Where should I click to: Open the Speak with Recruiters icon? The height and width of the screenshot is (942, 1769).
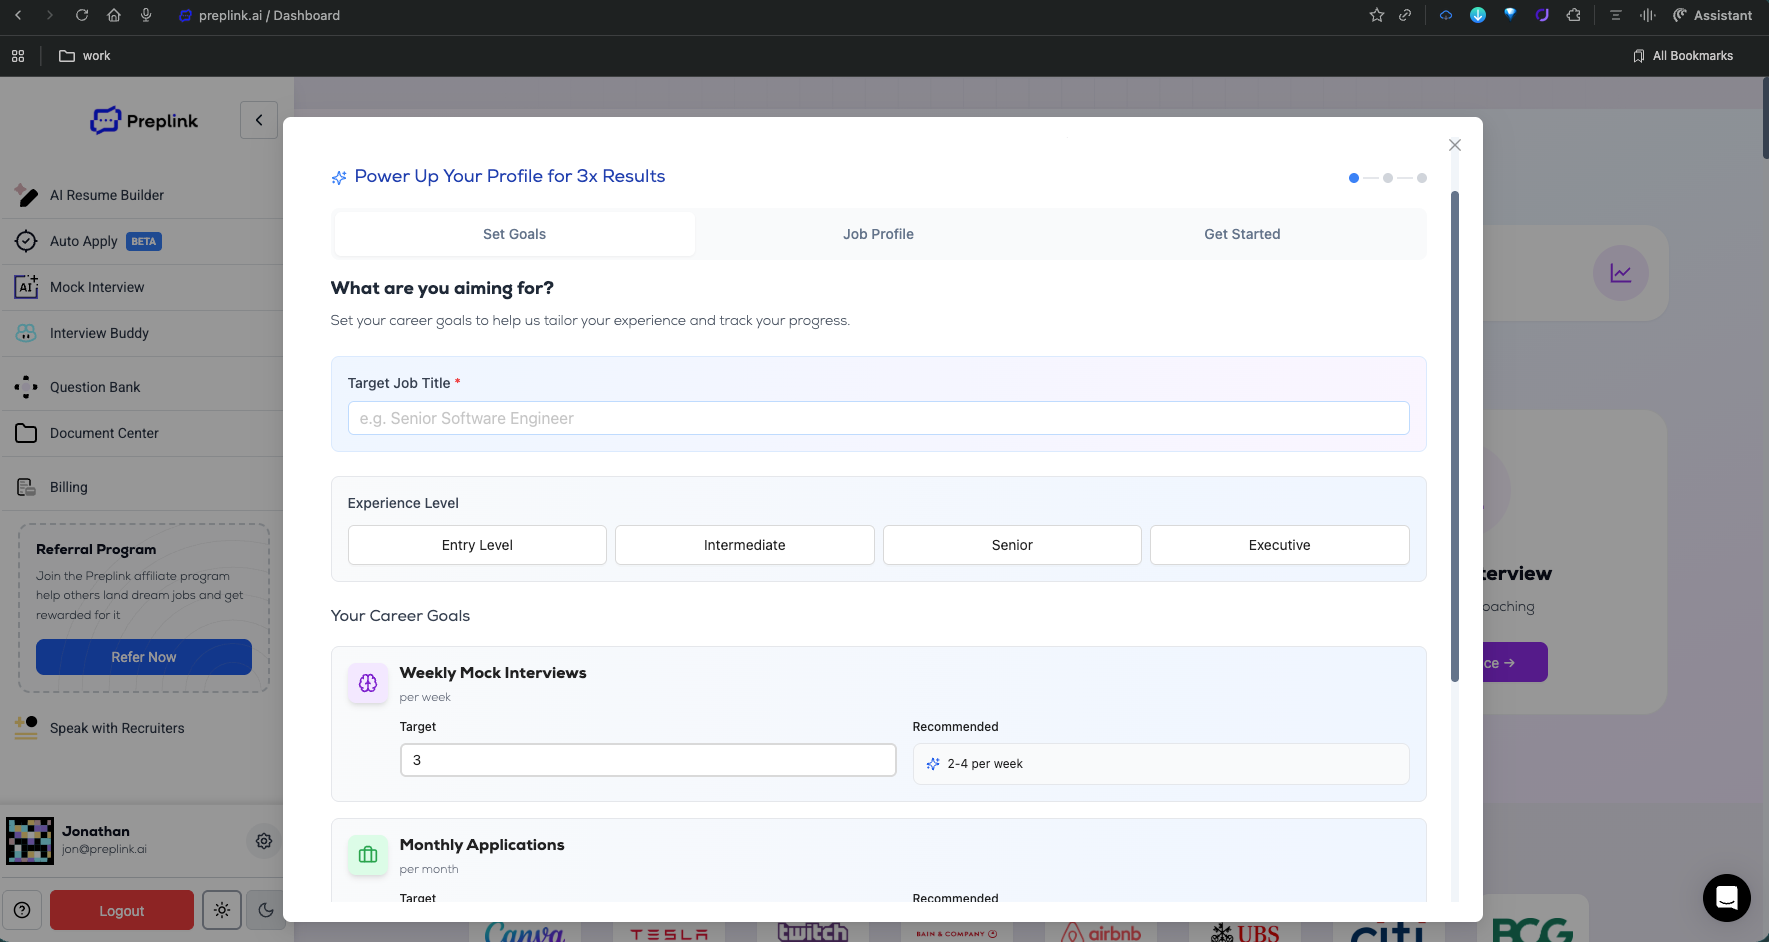coord(26,728)
